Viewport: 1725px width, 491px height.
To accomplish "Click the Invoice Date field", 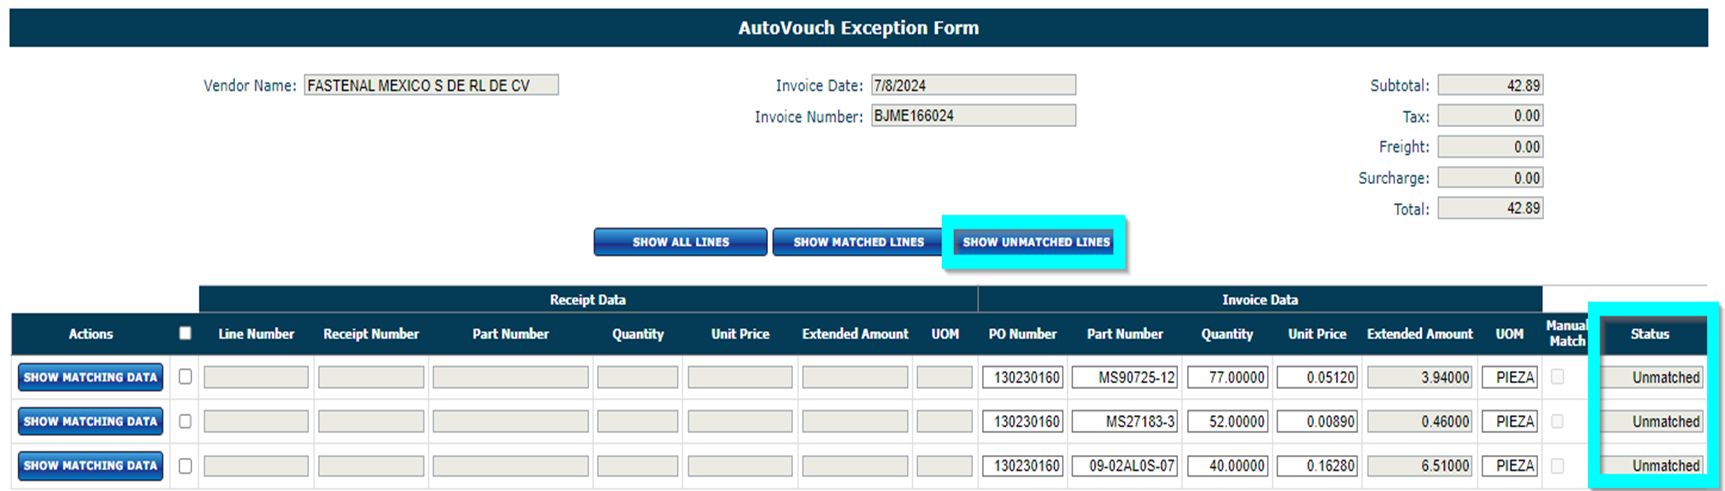I will tap(972, 86).
